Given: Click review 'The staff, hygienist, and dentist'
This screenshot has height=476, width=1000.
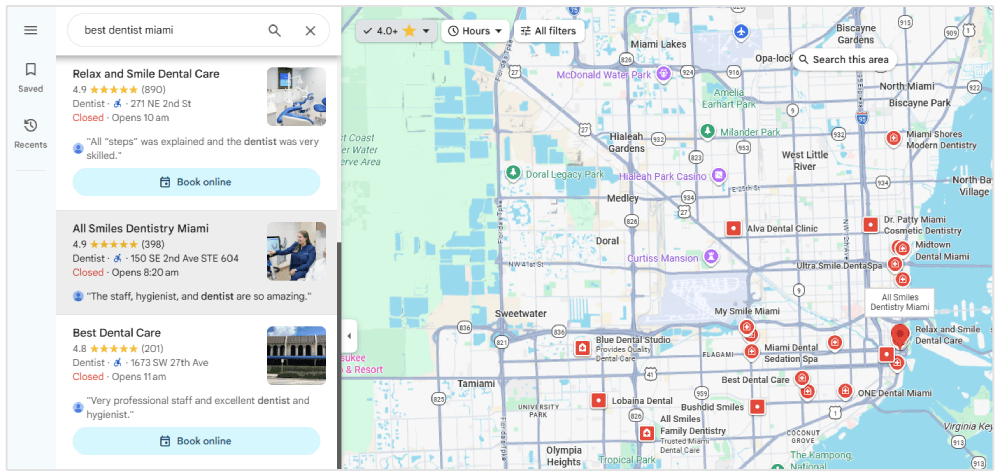Looking at the screenshot, I should (x=199, y=296).
